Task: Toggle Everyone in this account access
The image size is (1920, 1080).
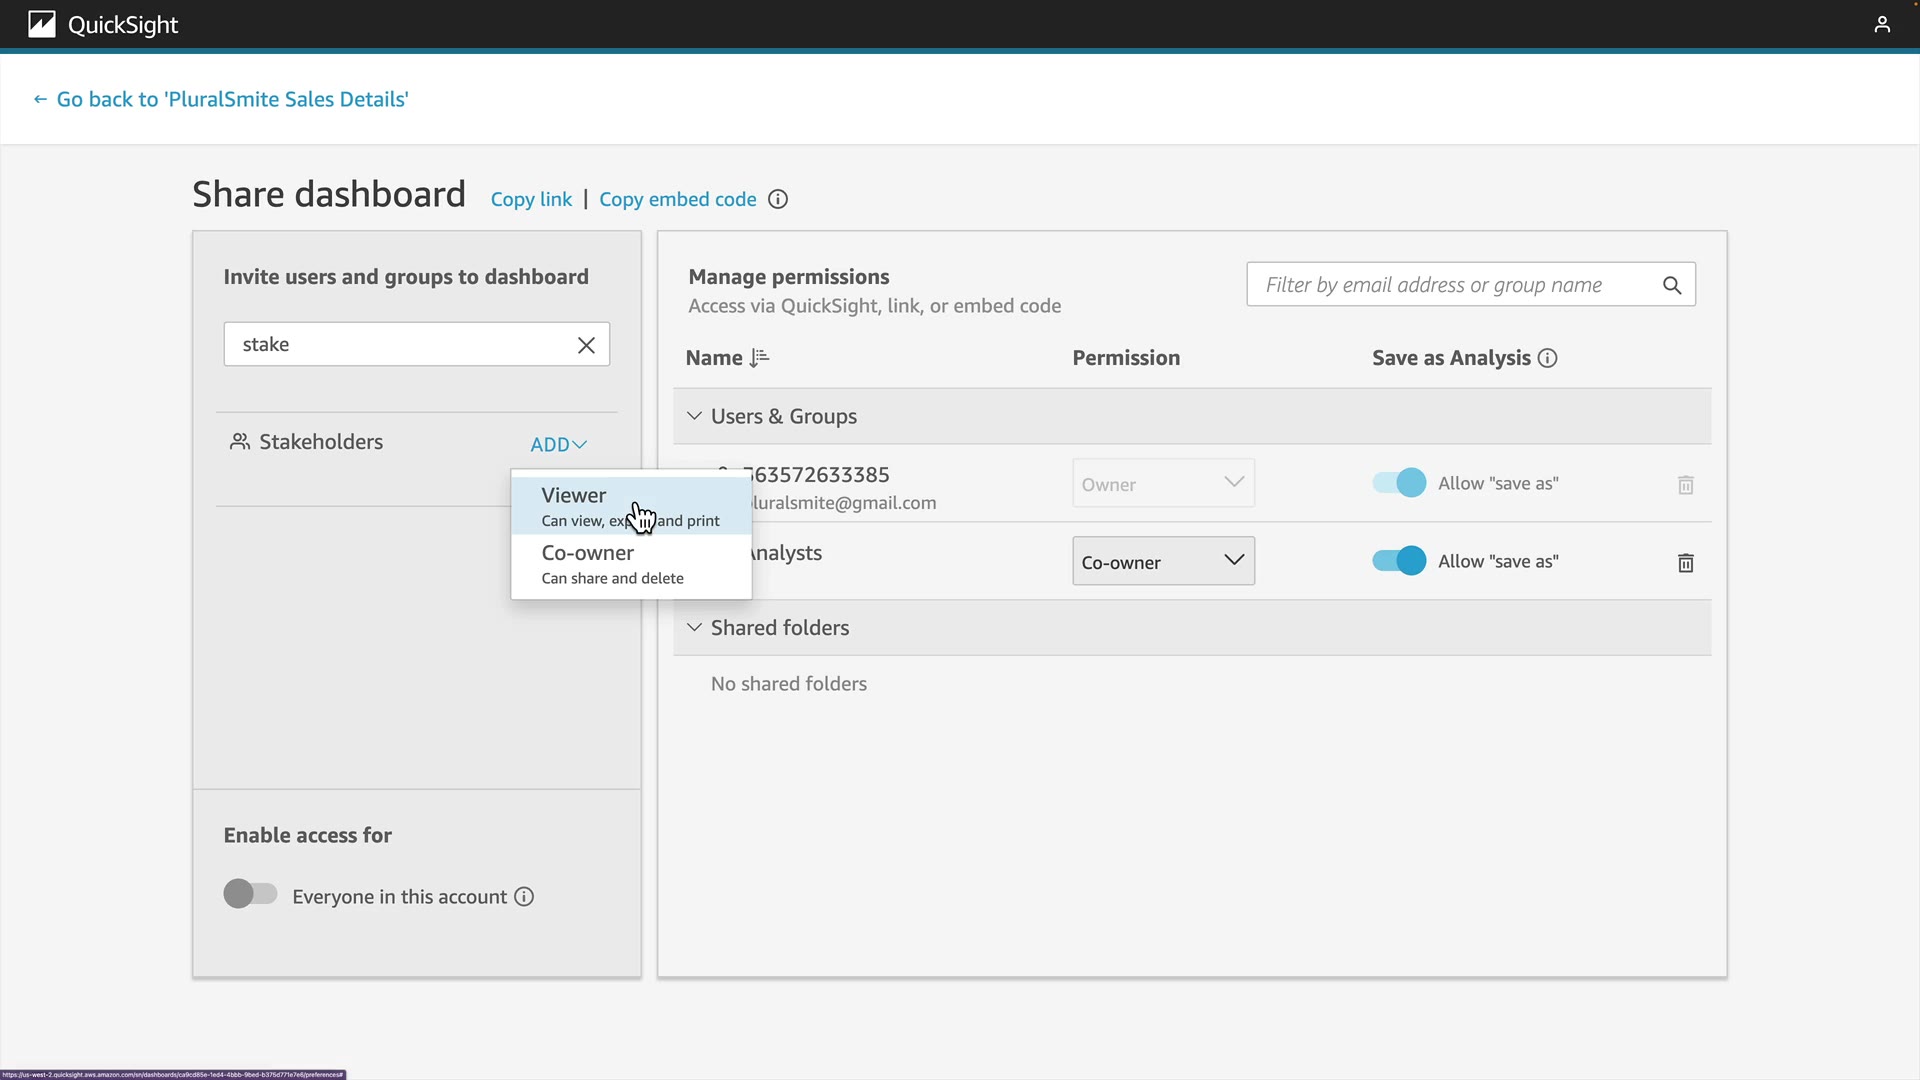Action: (250, 894)
